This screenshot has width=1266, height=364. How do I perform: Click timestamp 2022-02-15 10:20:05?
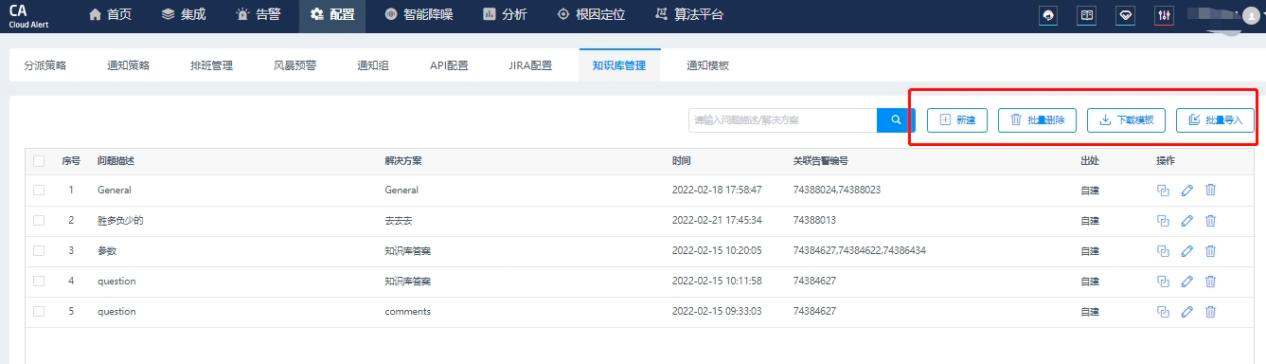coord(717,251)
